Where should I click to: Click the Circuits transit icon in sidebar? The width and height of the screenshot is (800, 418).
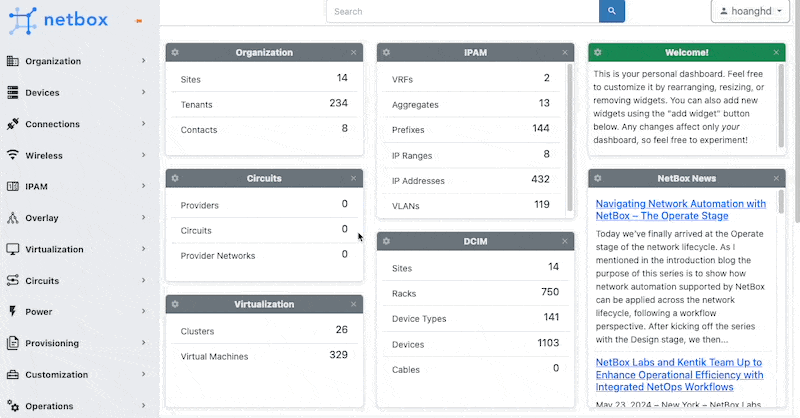click(13, 281)
